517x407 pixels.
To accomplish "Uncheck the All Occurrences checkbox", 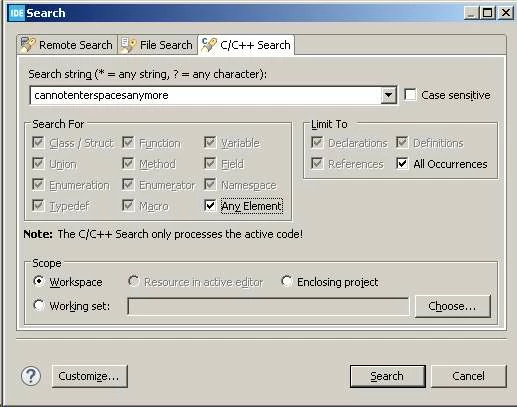I will pos(402,163).
